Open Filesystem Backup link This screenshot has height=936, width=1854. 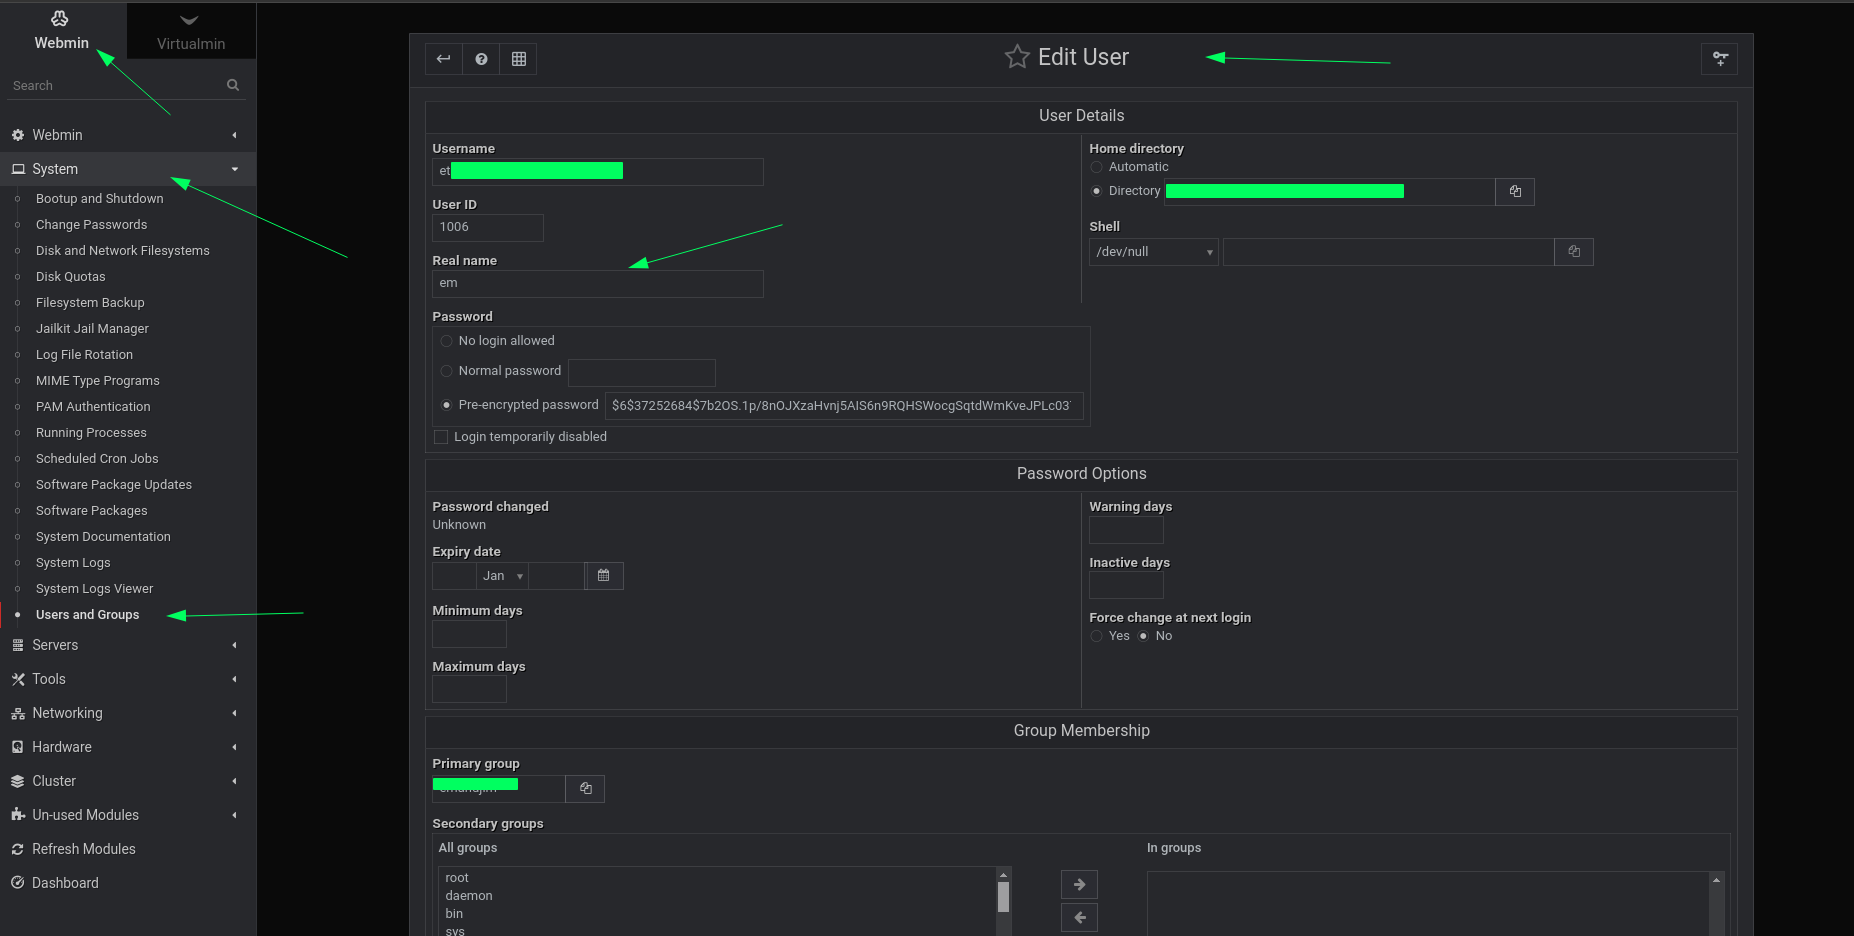tap(90, 303)
